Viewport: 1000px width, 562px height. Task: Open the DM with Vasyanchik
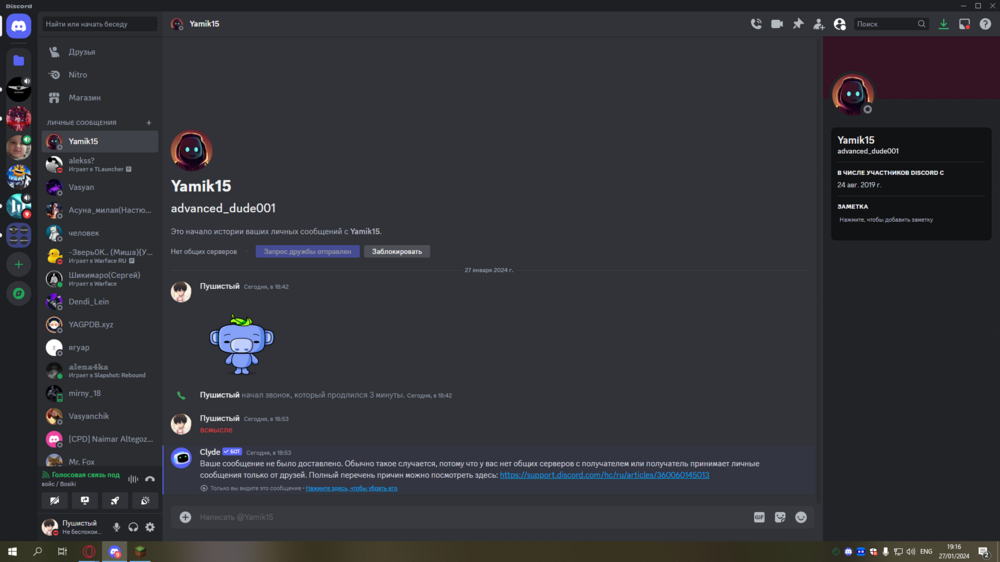99,416
